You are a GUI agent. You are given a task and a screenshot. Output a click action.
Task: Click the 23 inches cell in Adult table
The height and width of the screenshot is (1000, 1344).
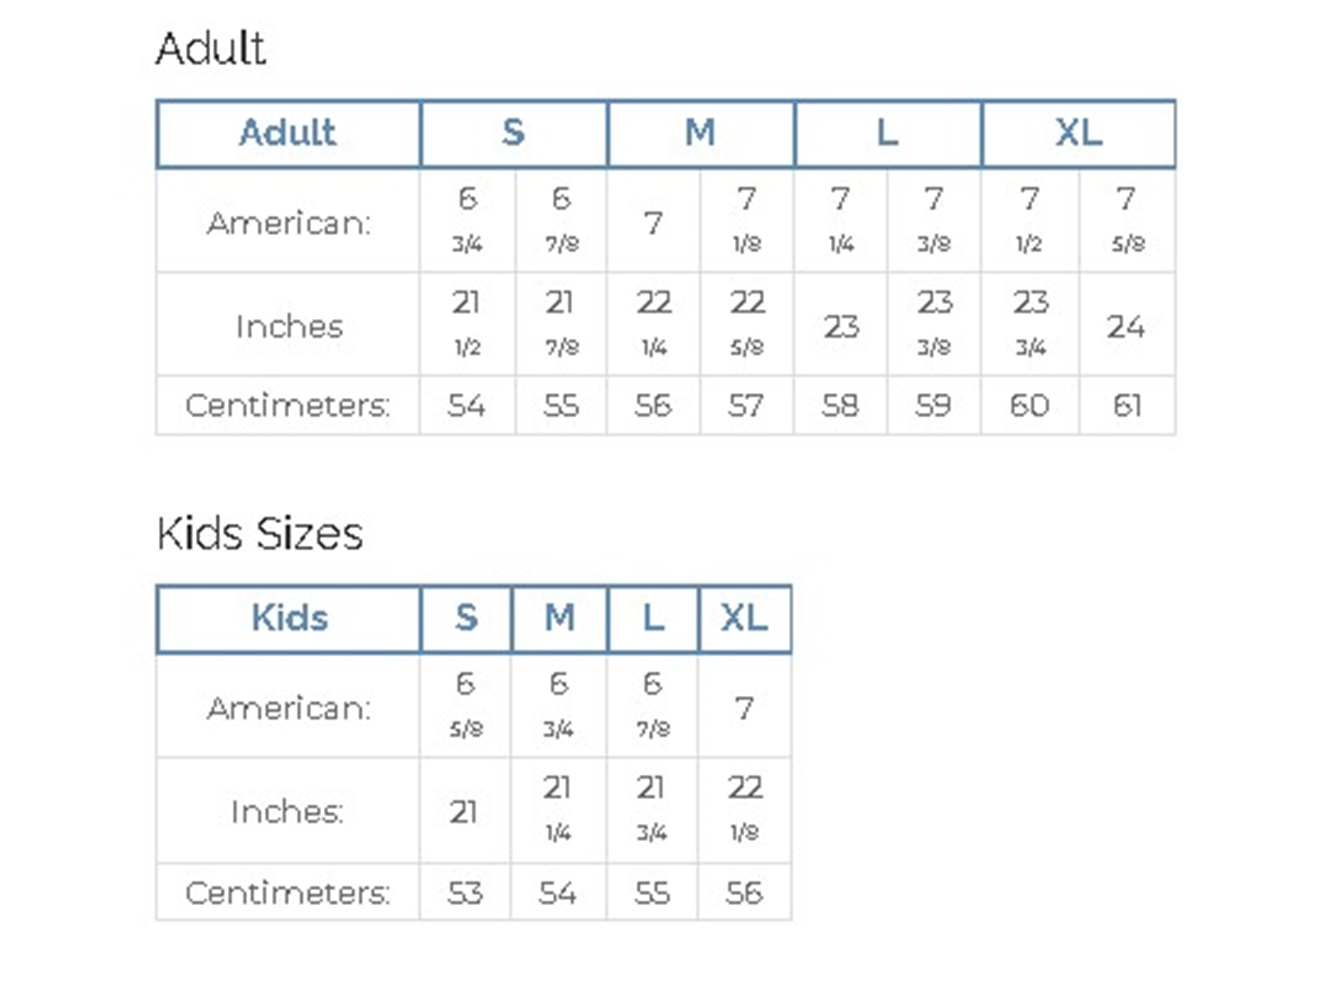point(841,326)
